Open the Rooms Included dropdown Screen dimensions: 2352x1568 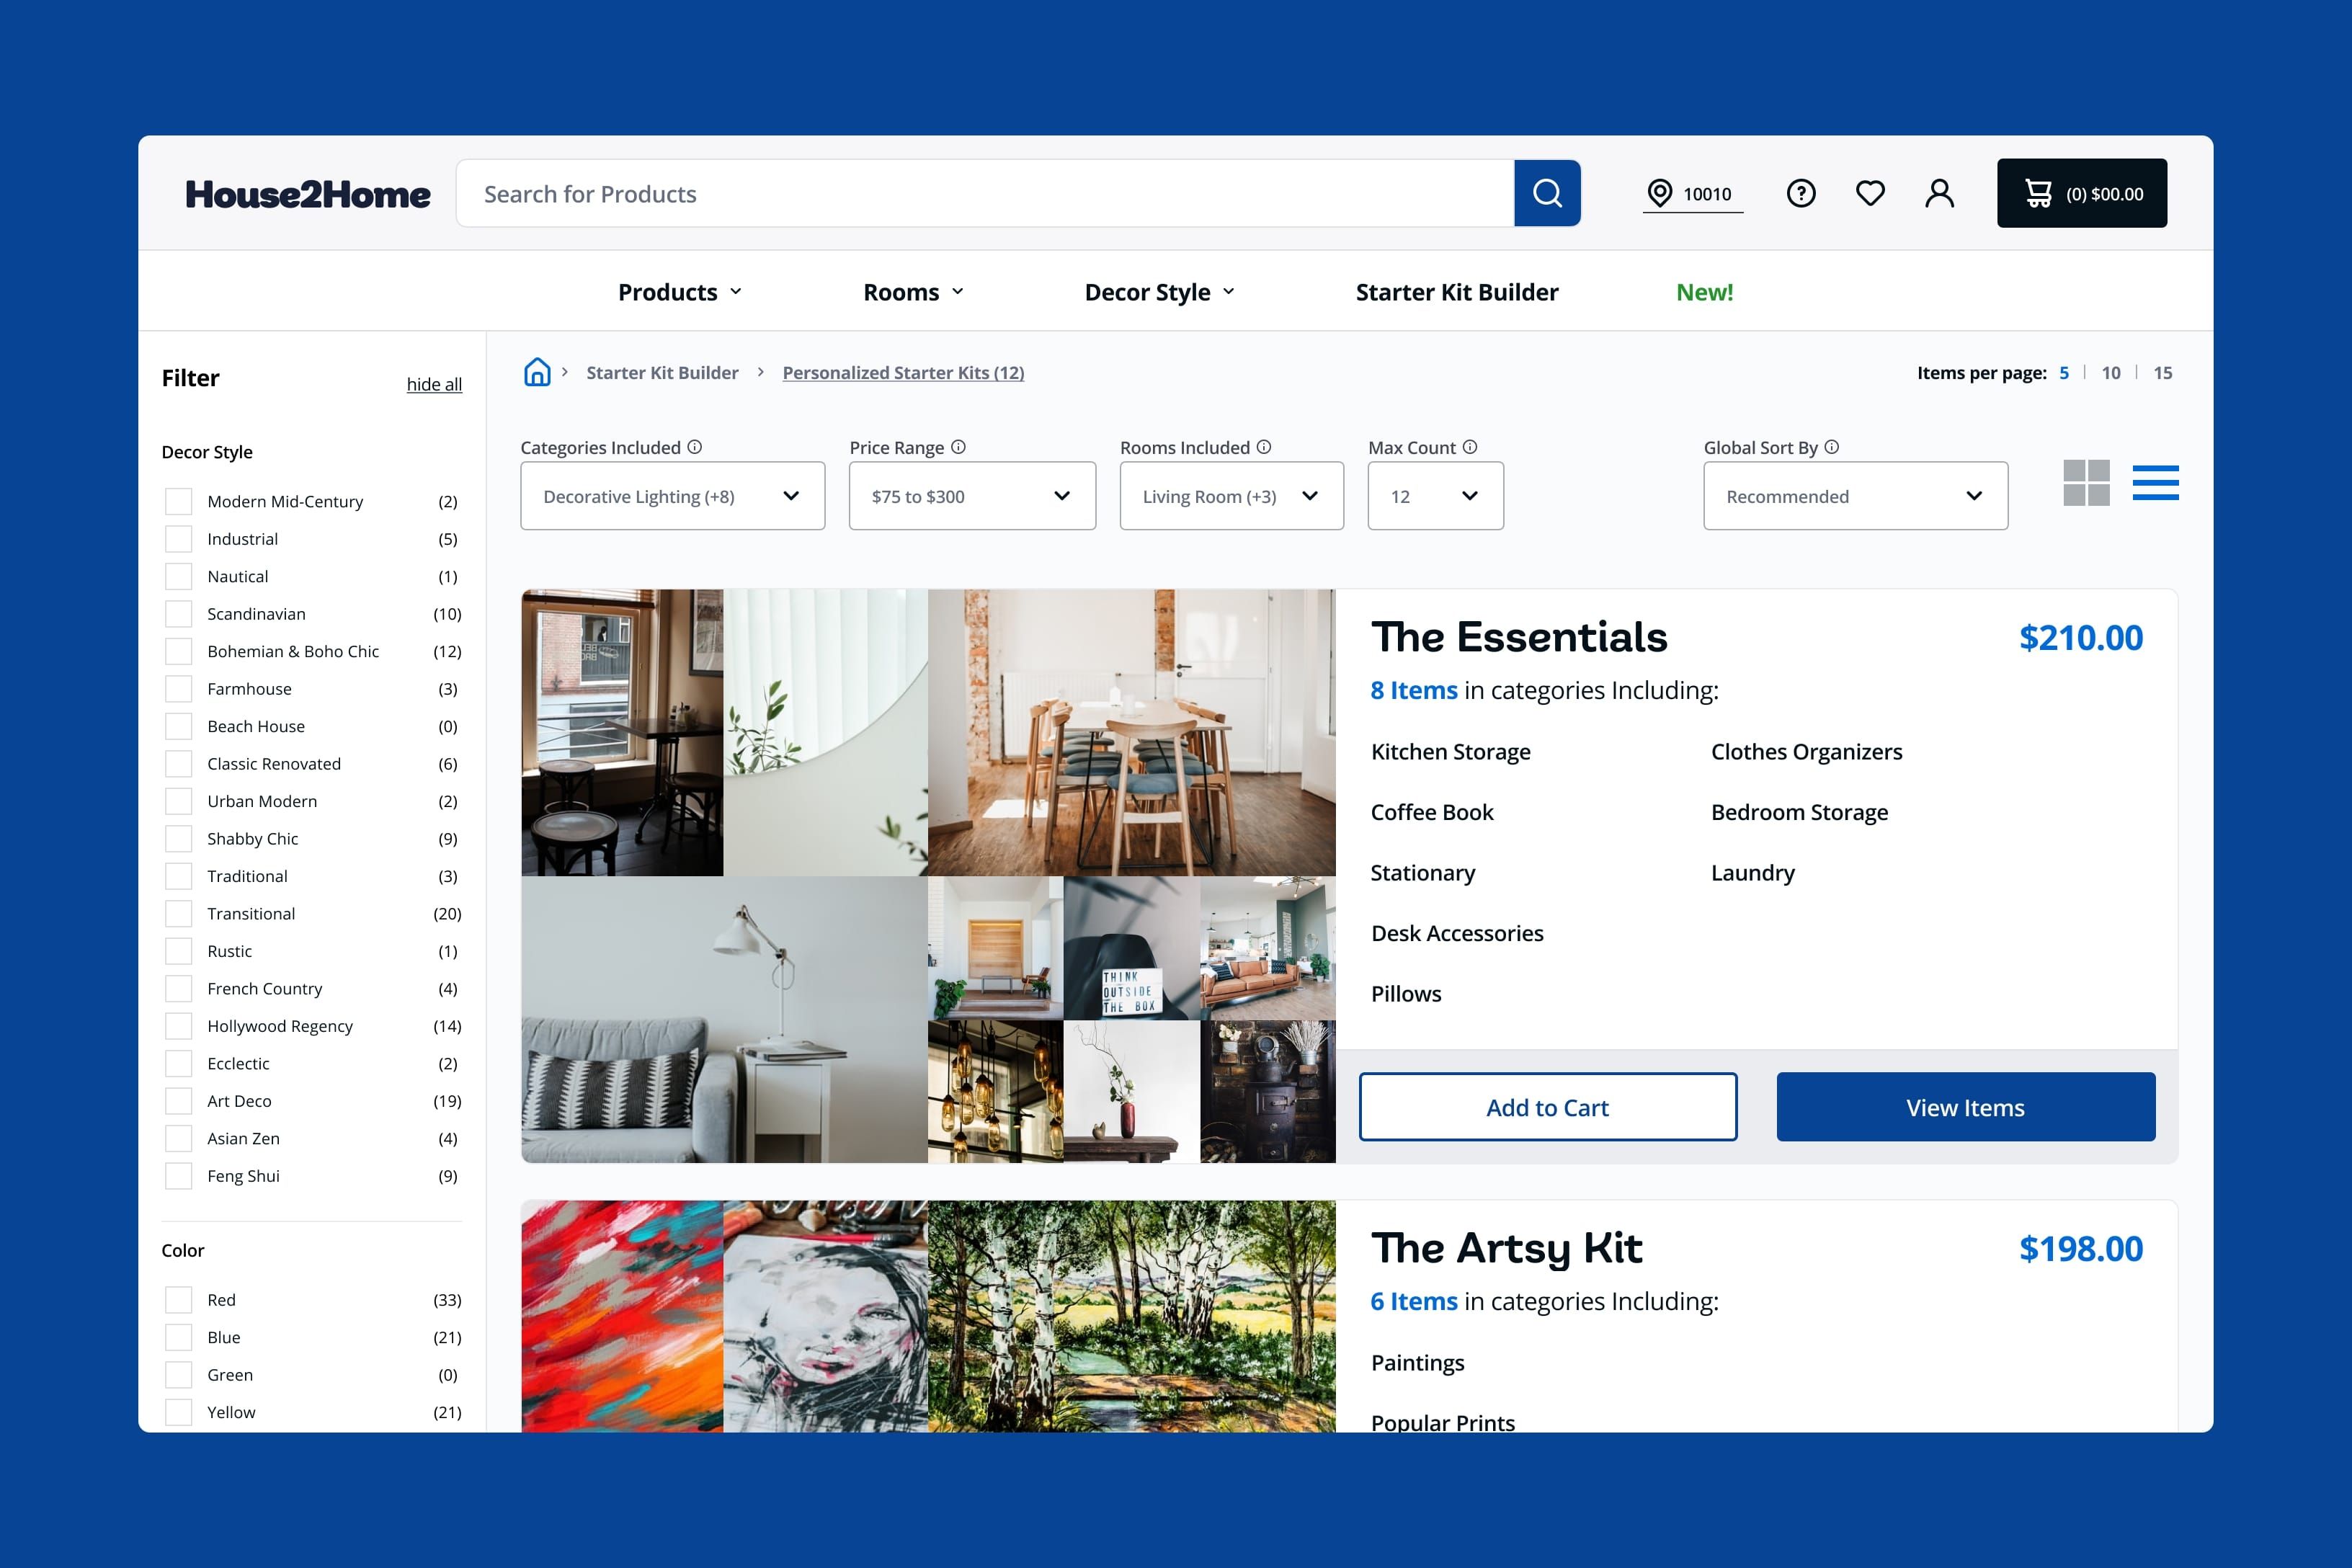click(x=1231, y=496)
